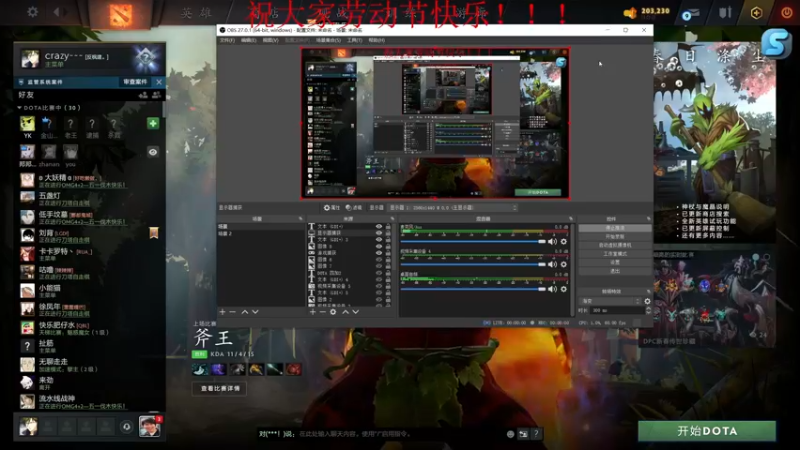This screenshot has width=800, height=450.
Task: Go back with Dota arrow button
Action: [57, 11]
